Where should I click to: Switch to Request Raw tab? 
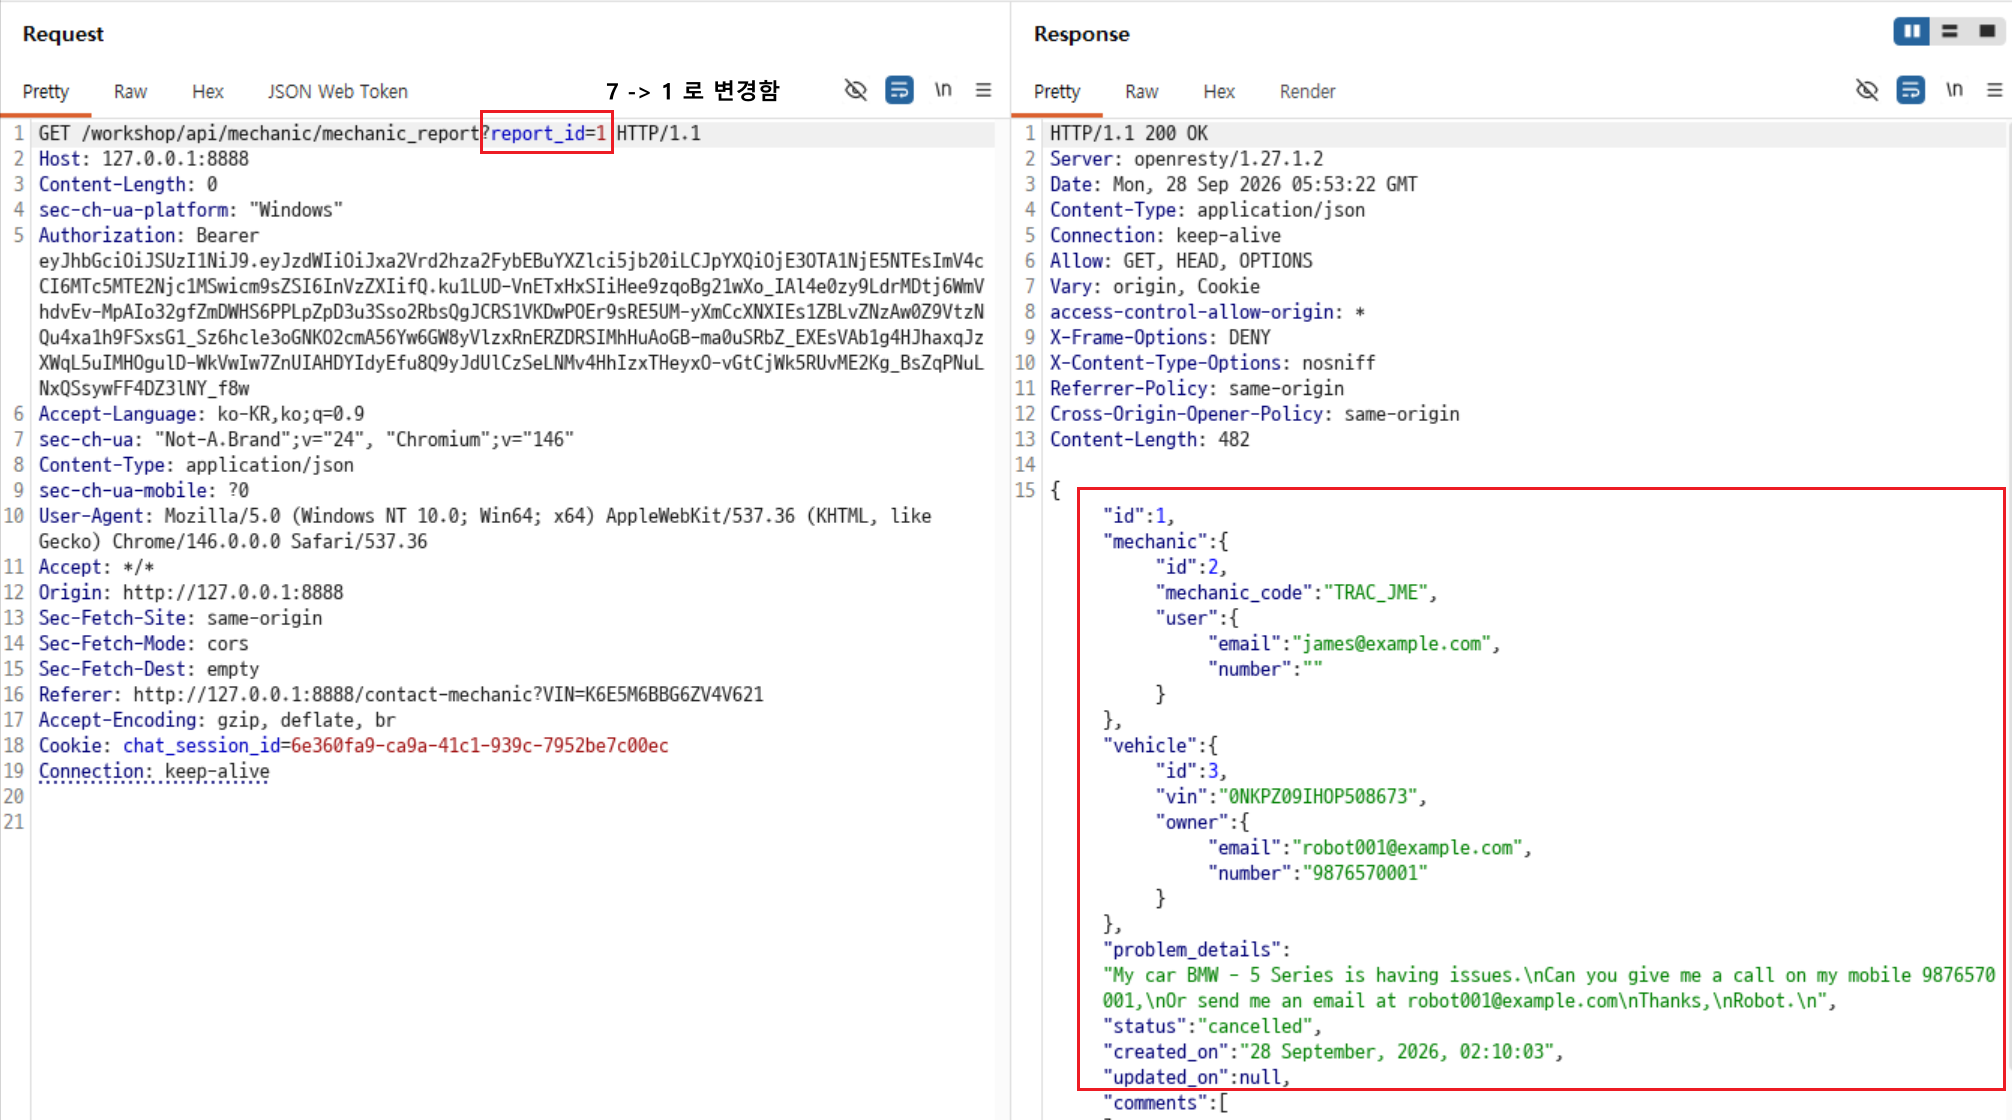(130, 91)
